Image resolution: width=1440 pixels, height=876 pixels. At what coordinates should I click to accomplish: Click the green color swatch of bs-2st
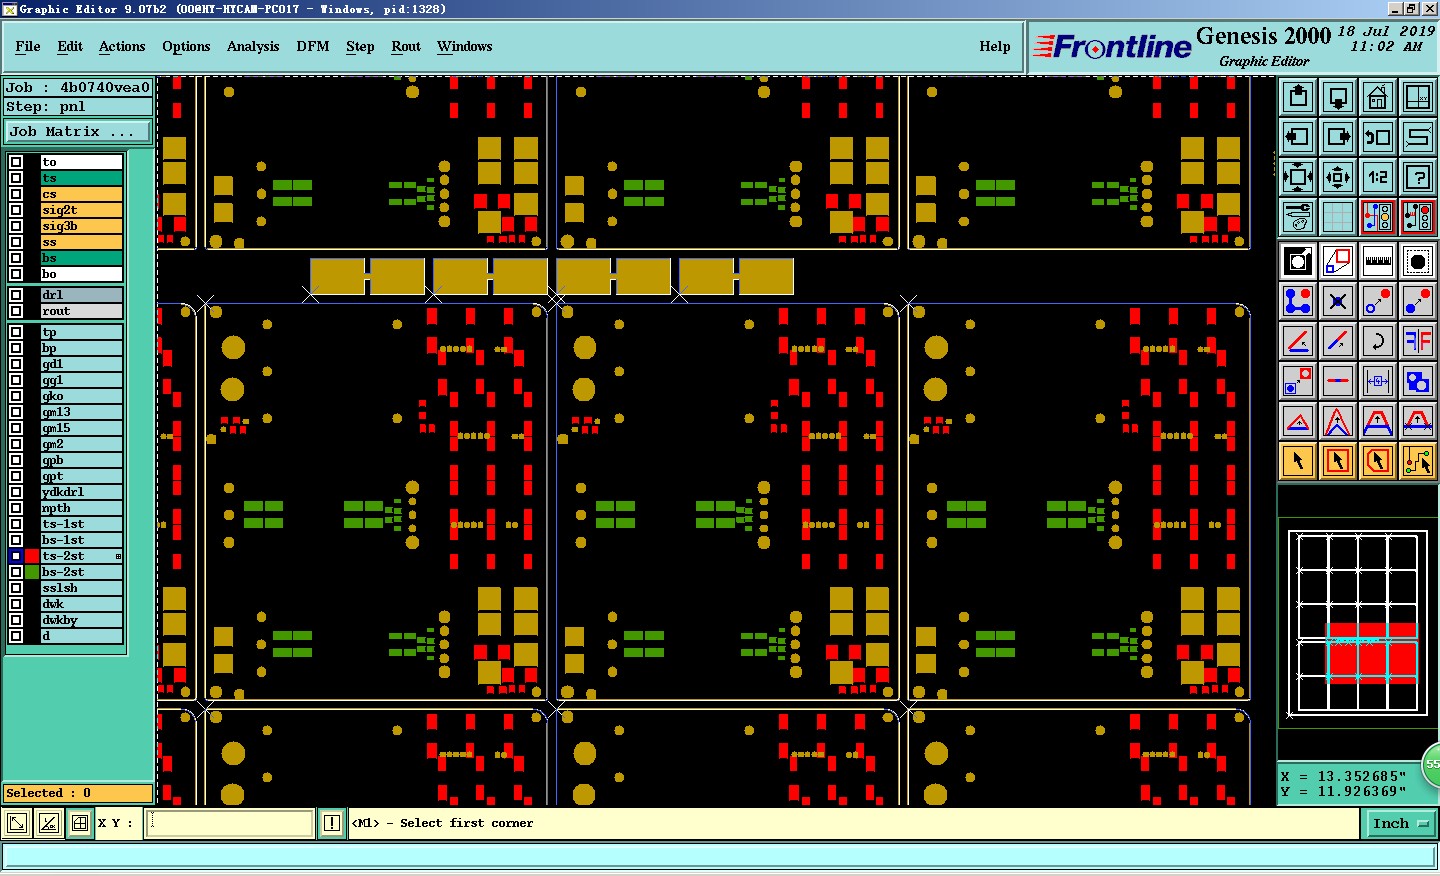(x=32, y=572)
